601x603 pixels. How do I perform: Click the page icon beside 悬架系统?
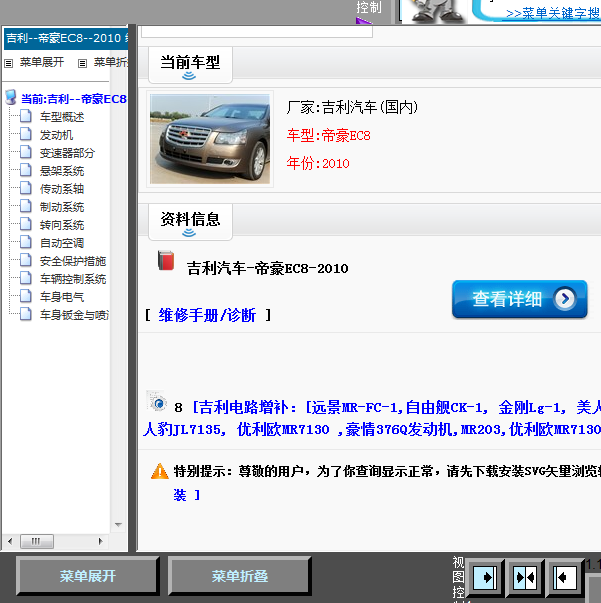[x=26, y=170]
